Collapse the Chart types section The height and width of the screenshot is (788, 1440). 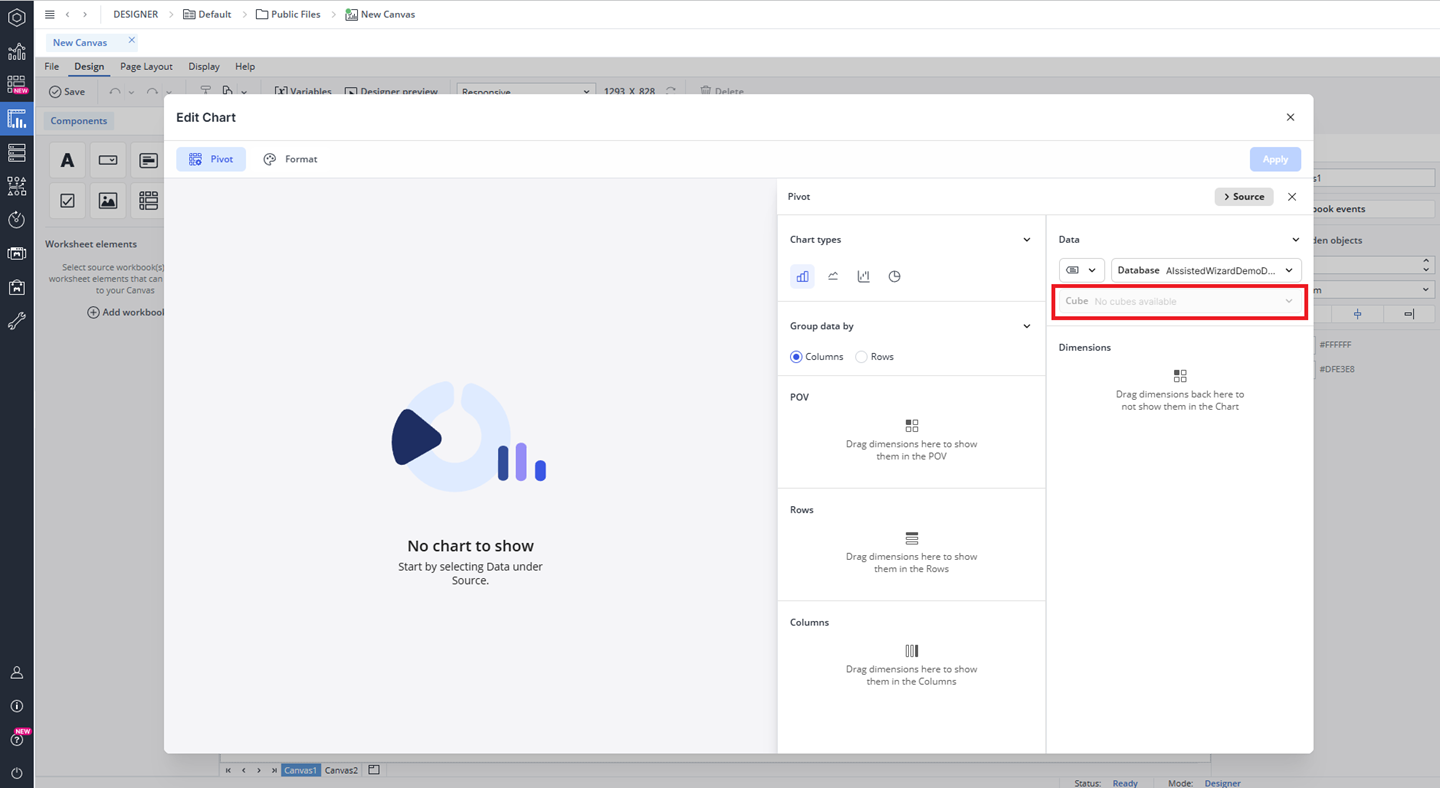[1027, 240]
